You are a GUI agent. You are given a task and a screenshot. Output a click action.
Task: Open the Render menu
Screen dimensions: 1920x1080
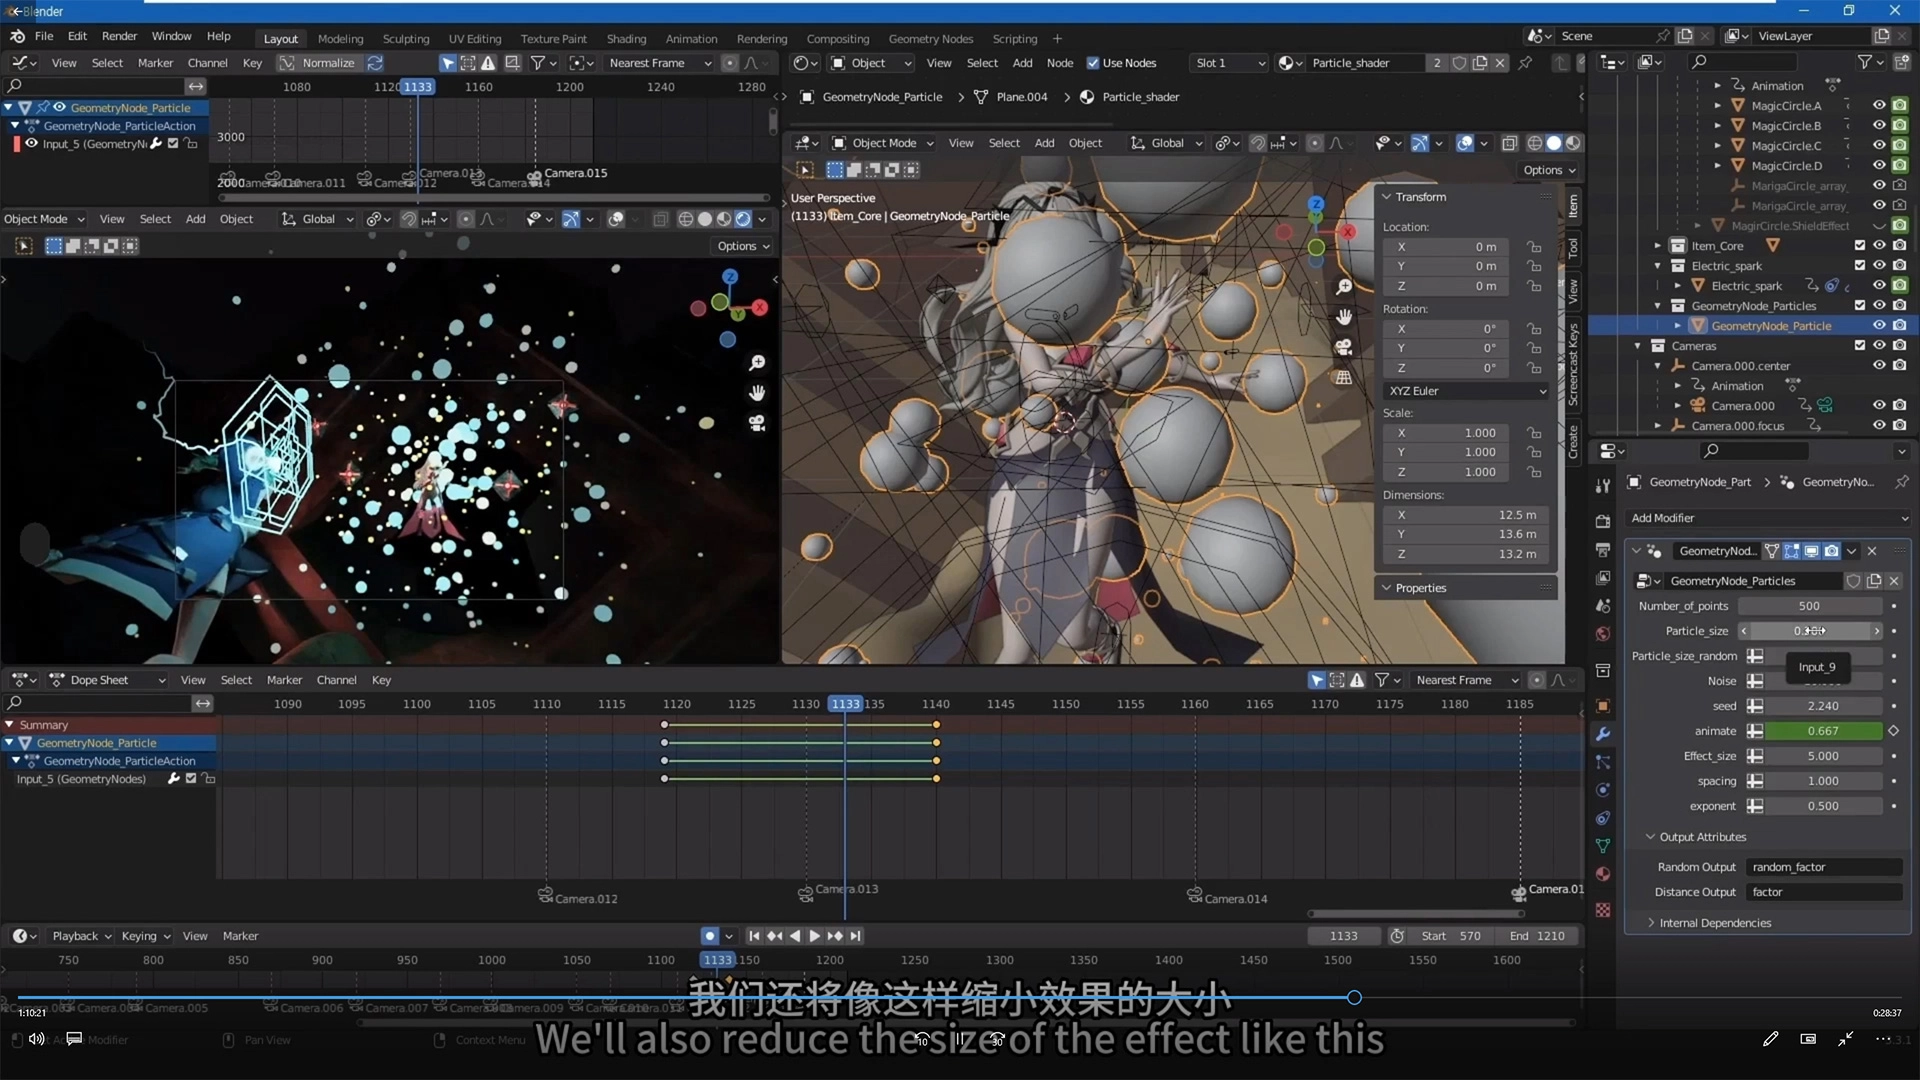click(119, 36)
